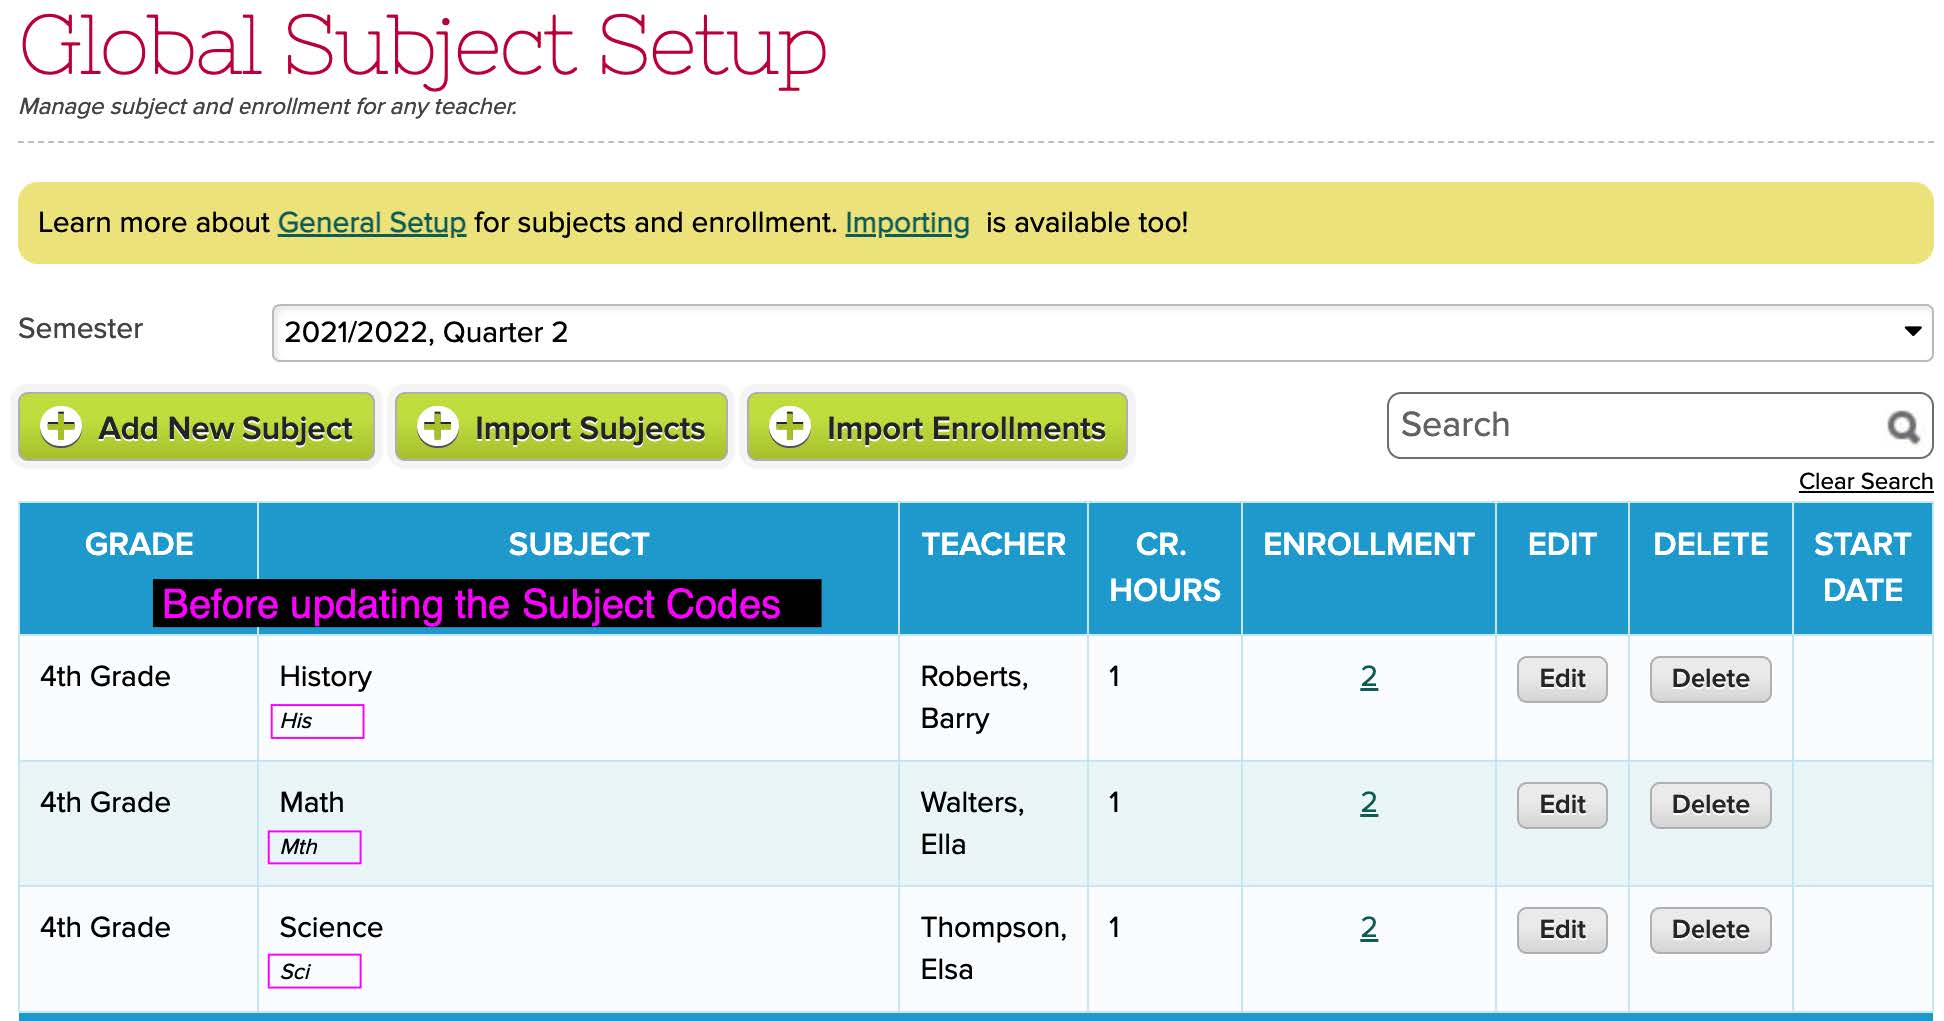The image size is (1944, 1021).
Task: Open enrollment count for Math
Action: [x=1368, y=803]
